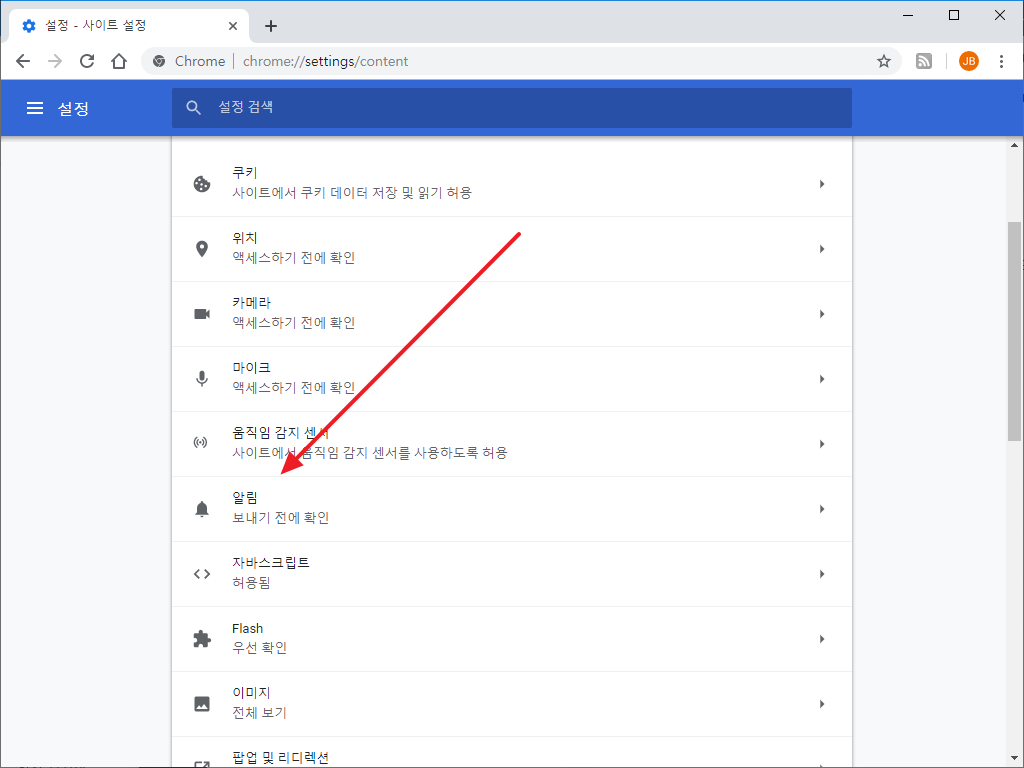Open the home page button

point(119,61)
